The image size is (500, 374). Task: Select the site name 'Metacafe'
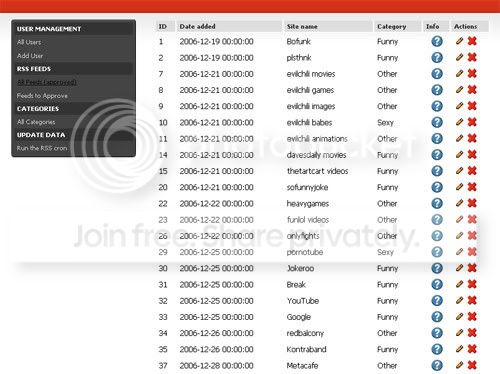(x=302, y=366)
